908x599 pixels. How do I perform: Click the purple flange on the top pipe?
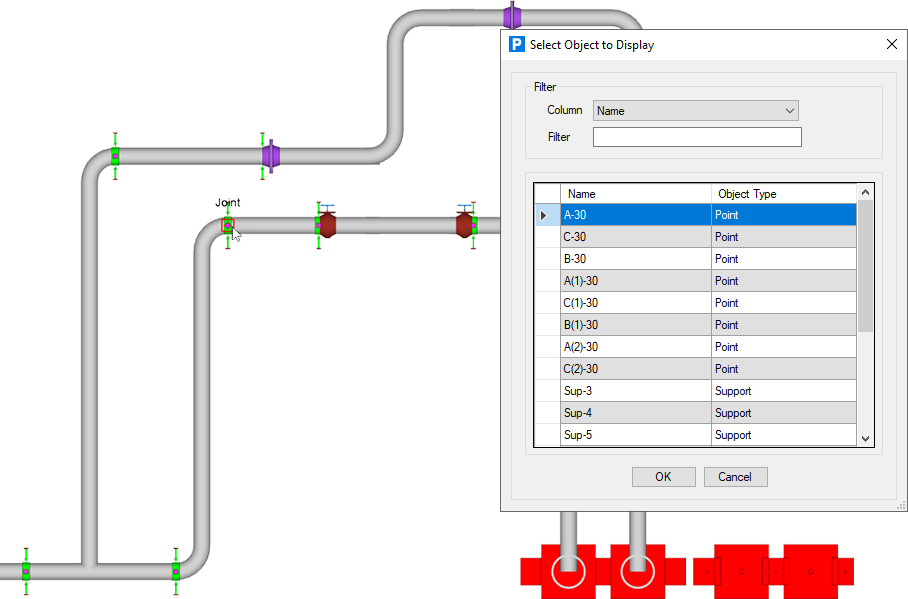coord(512,15)
